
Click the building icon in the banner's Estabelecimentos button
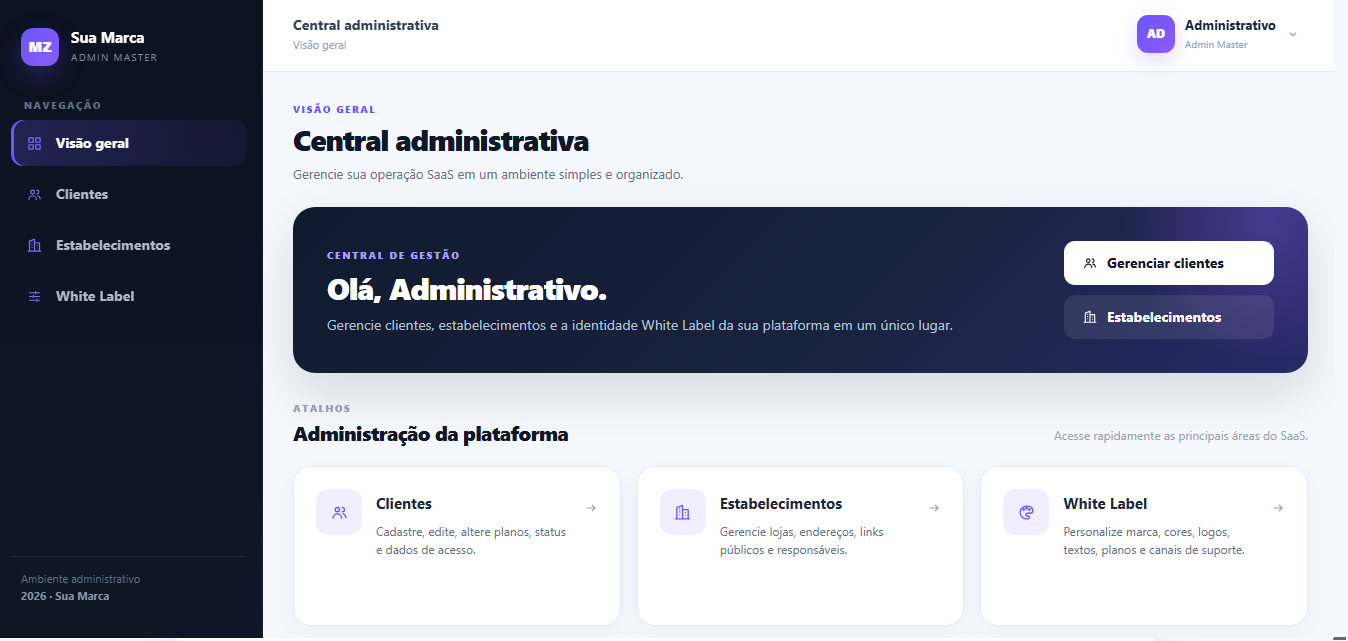click(x=1090, y=317)
